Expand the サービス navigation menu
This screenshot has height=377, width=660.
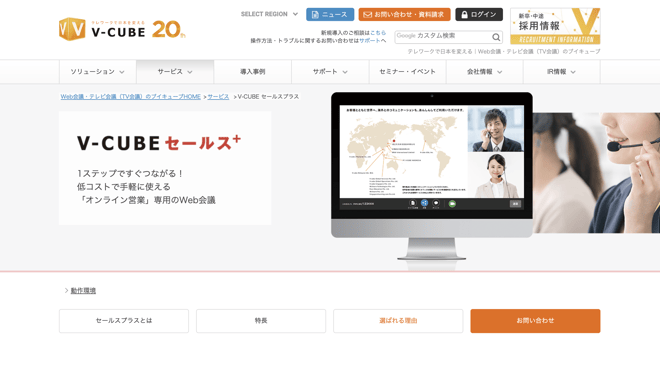click(175, 72)
